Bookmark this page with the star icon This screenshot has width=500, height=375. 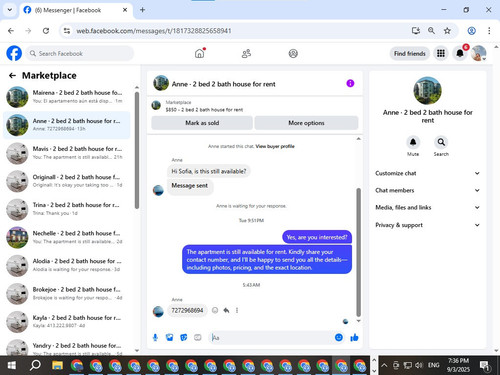[447, 31]
